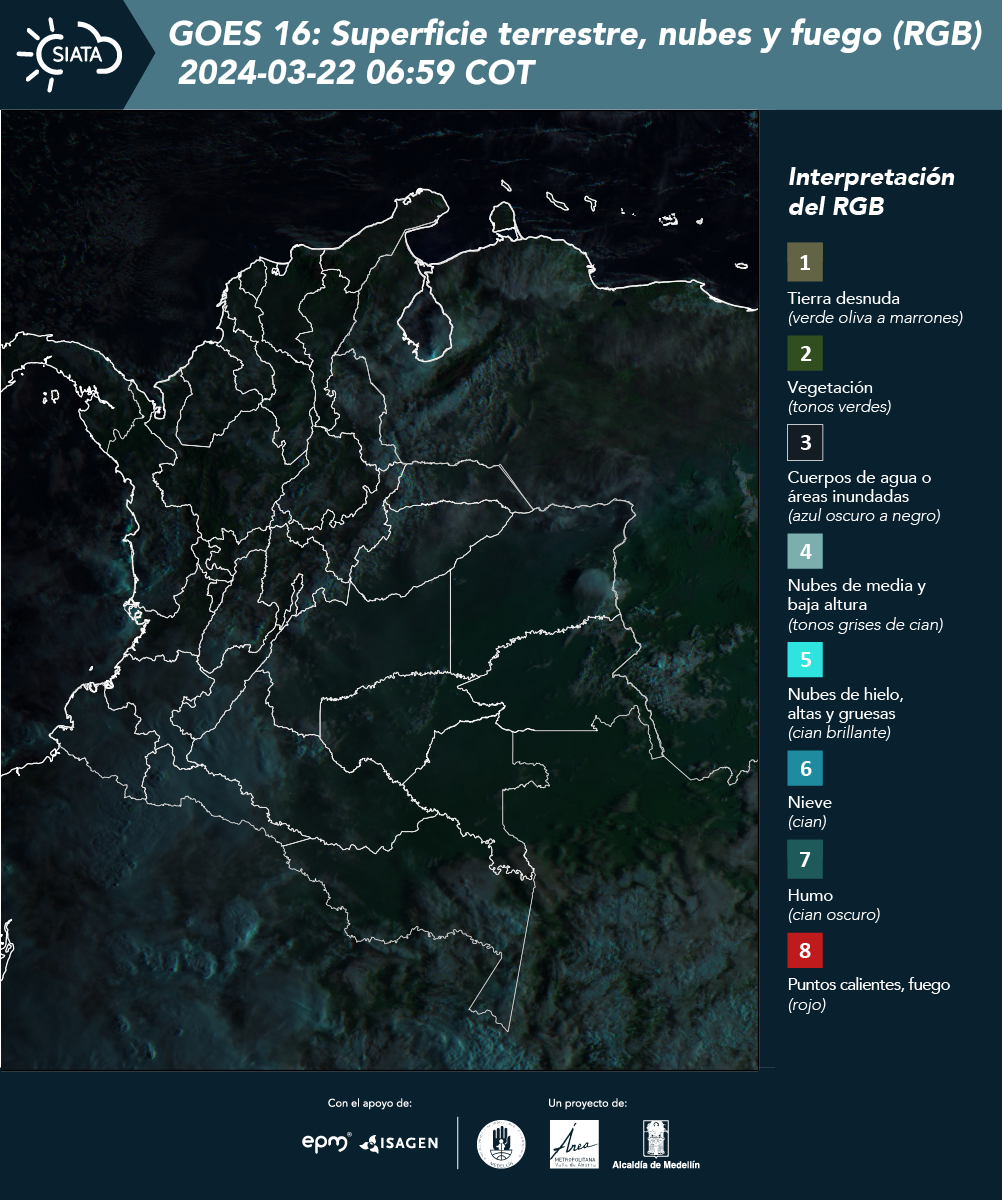Select legend swatch 7 Humo
The image size is (1002, 1200).
tap(805, 859)
